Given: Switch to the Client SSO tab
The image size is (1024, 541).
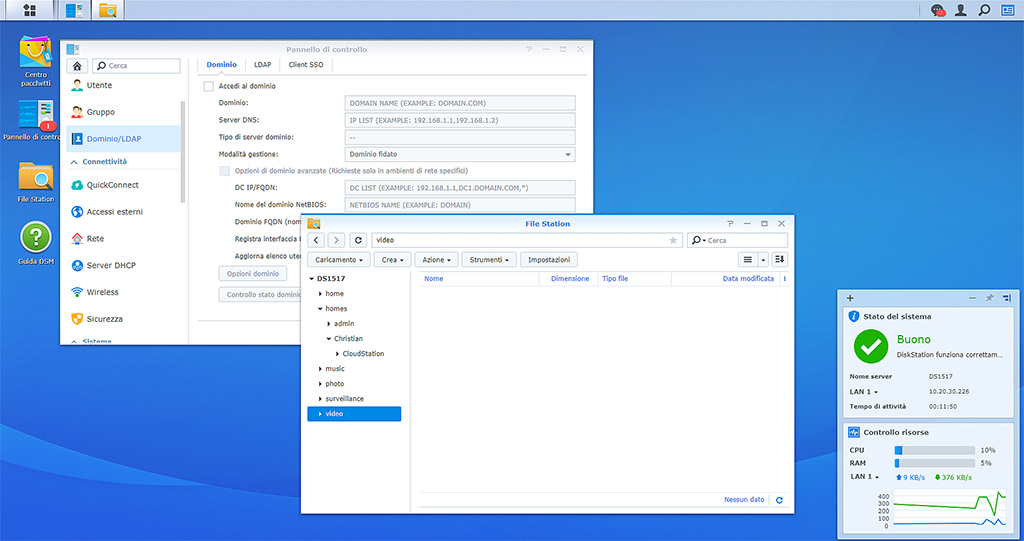Looking at the screenshot, I should [305, 65].
